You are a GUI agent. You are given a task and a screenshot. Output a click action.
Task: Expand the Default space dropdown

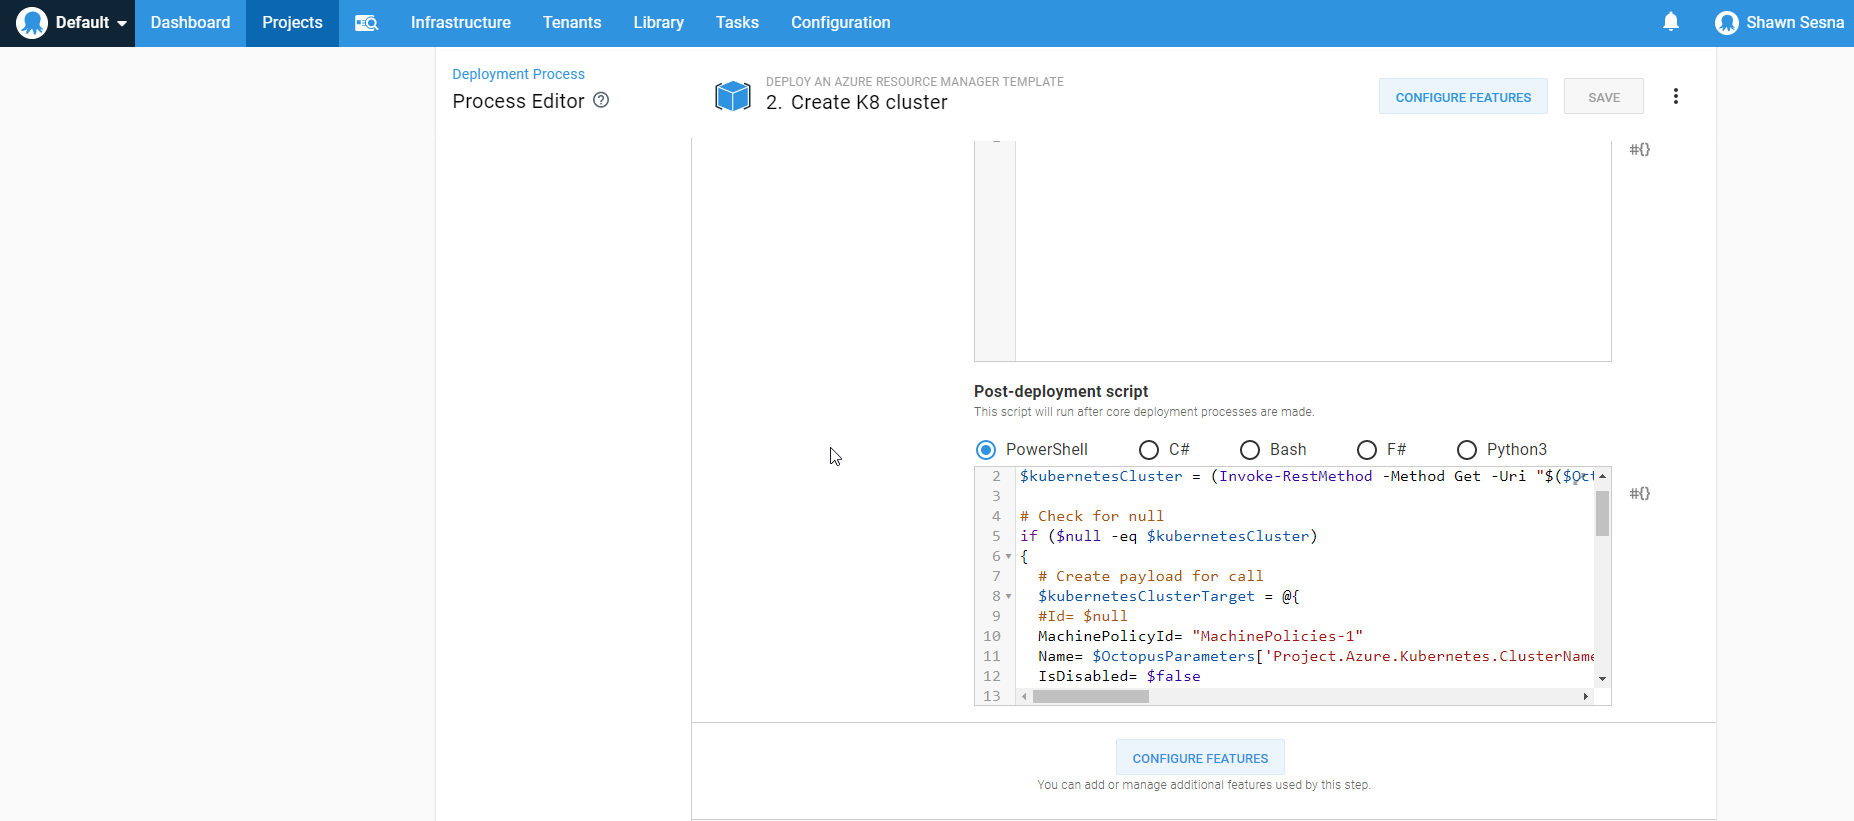click(x=72, y=23)
